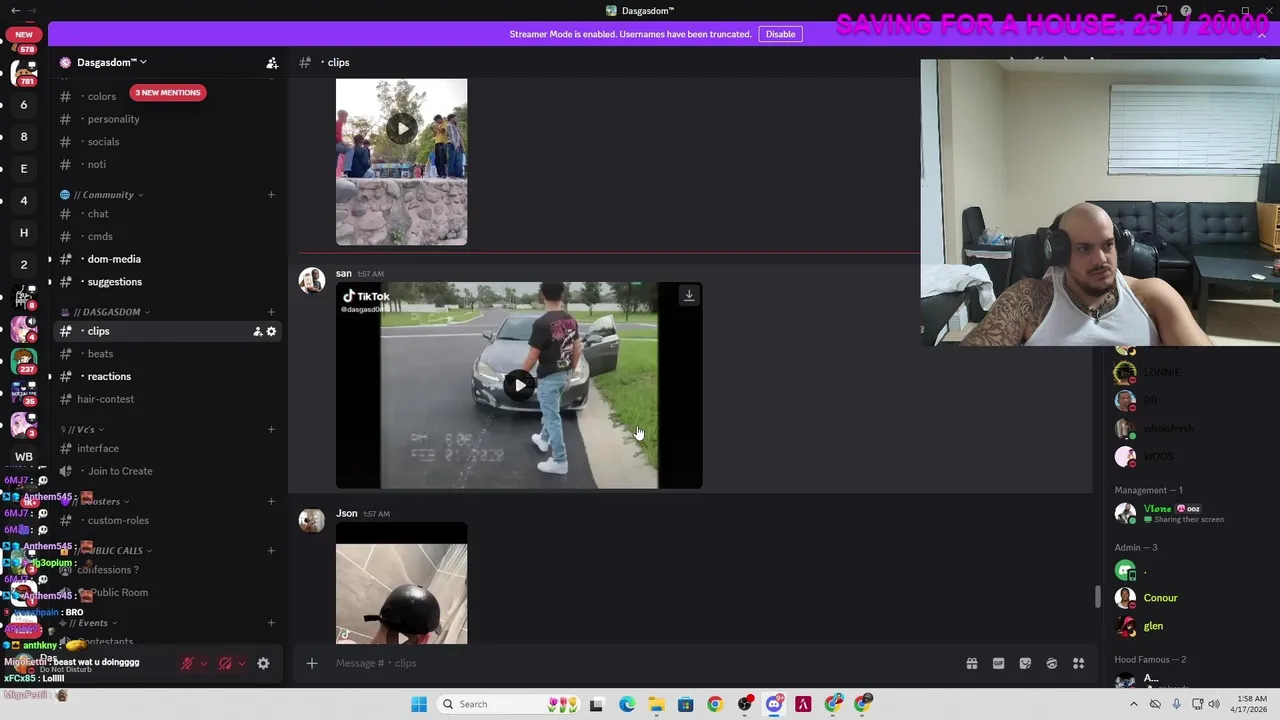1280x720 pixels.
Task: Jump to NEW unread servers indicator
Action: pos(24,34)
